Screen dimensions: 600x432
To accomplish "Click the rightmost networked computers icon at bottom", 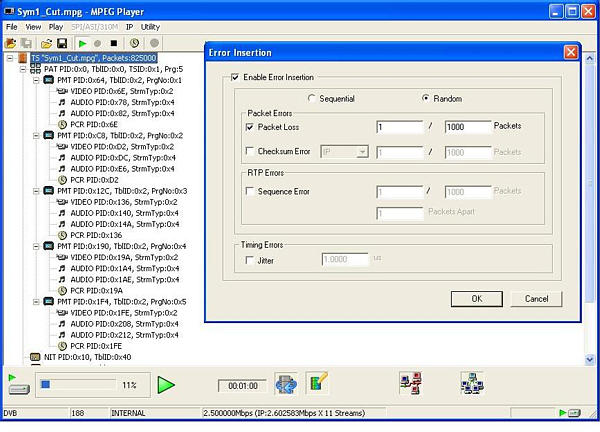I will tap(471, 383).
